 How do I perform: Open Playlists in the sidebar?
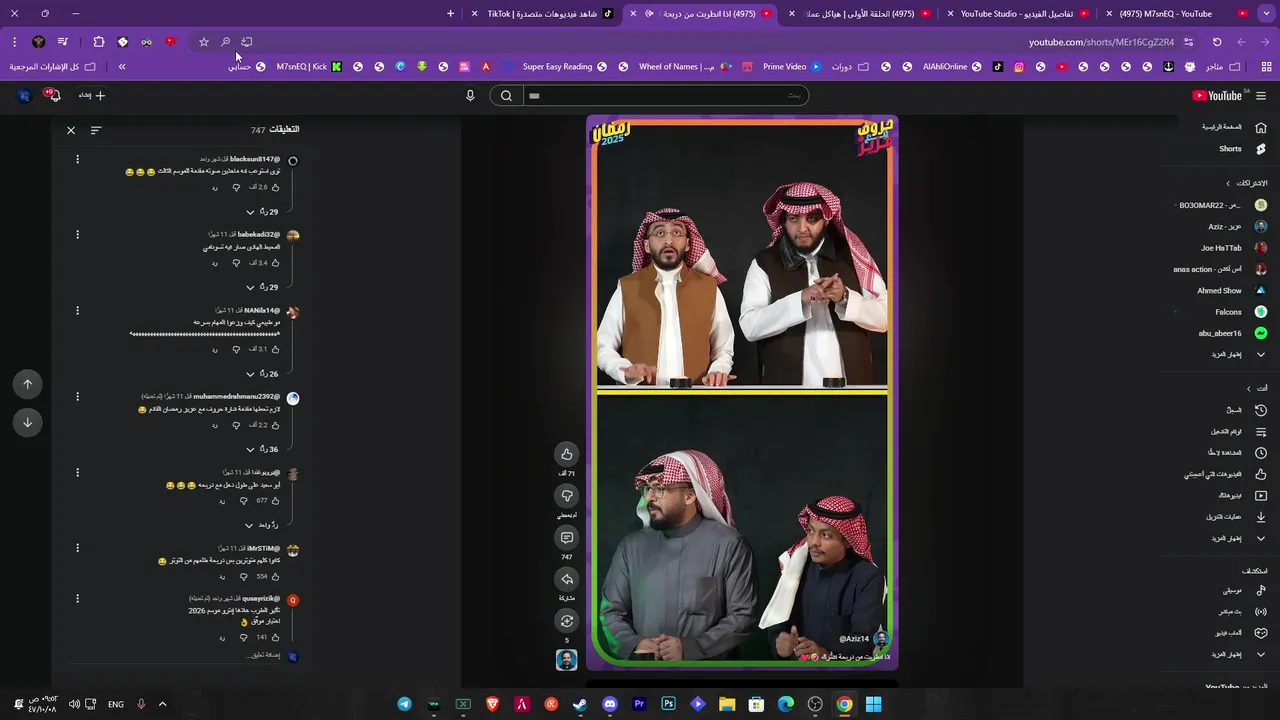click(1237, 431)
